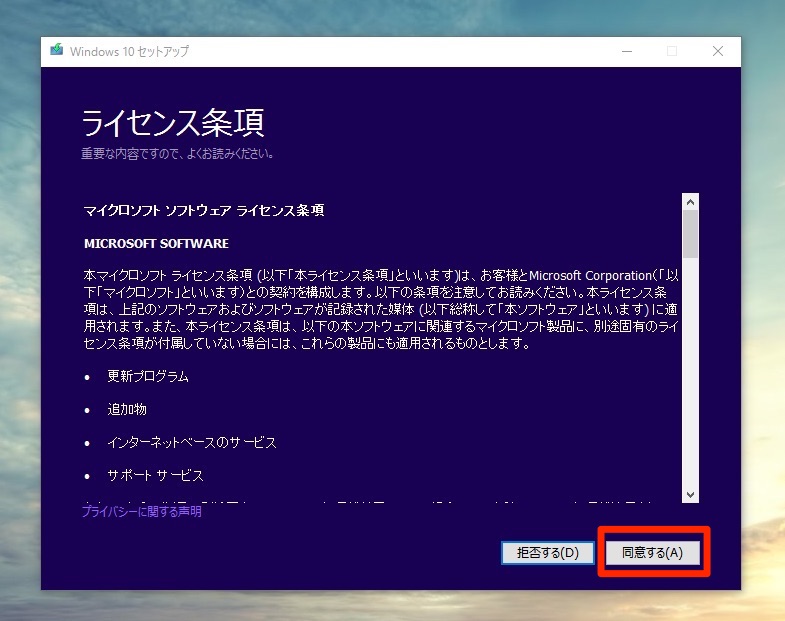This screenshot has height=621, width=785.
Task: Click the ライセンス条項 page heading
Action: pos(172,123)
